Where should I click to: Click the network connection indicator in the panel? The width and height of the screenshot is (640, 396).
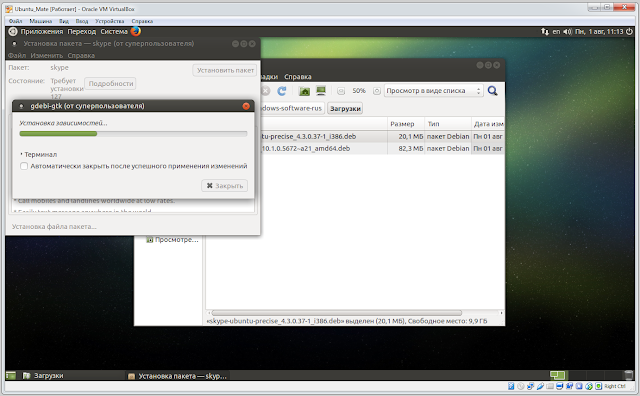click(544, 31)
